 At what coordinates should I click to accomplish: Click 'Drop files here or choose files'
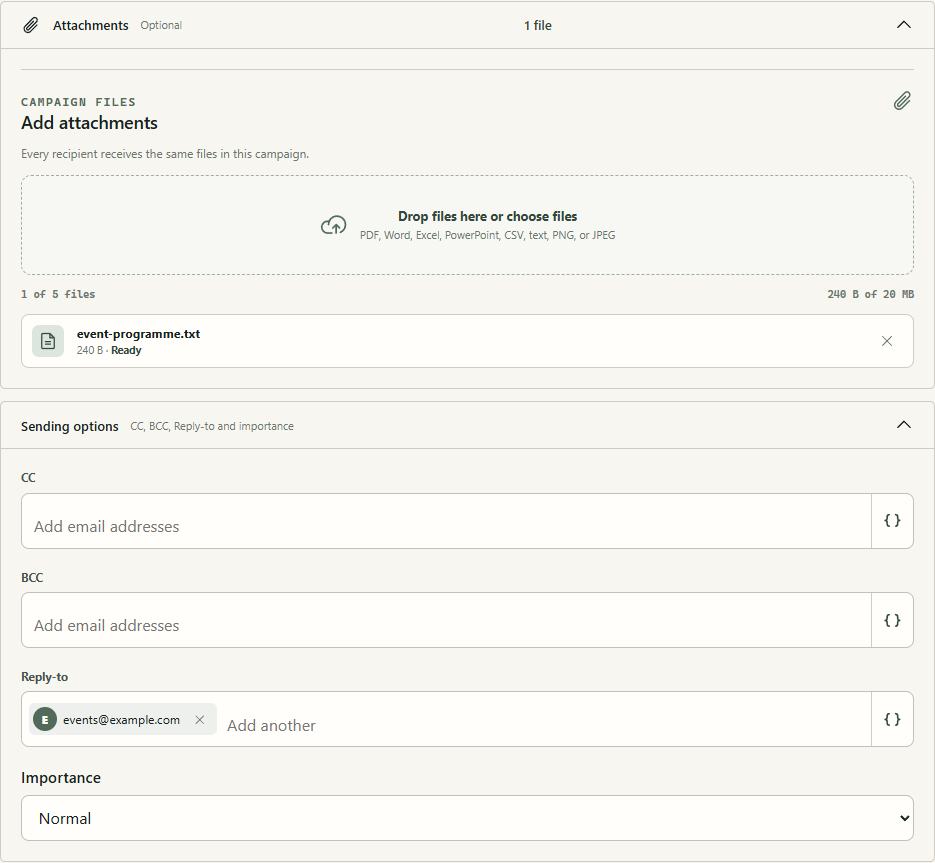click(x=487, y=216)
